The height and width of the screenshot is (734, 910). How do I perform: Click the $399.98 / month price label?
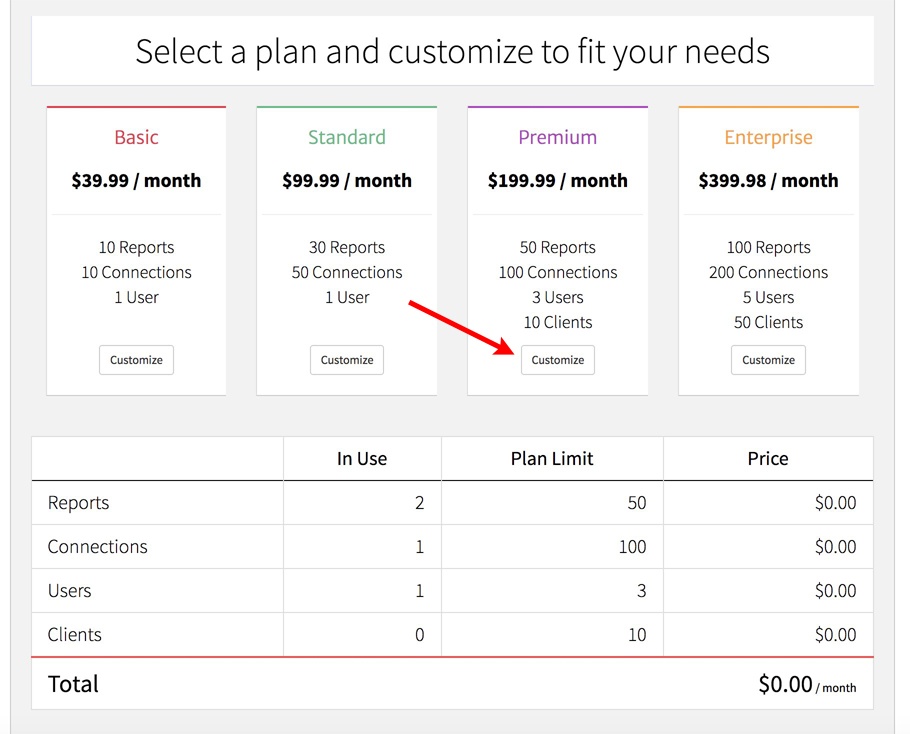coord(768,181)
